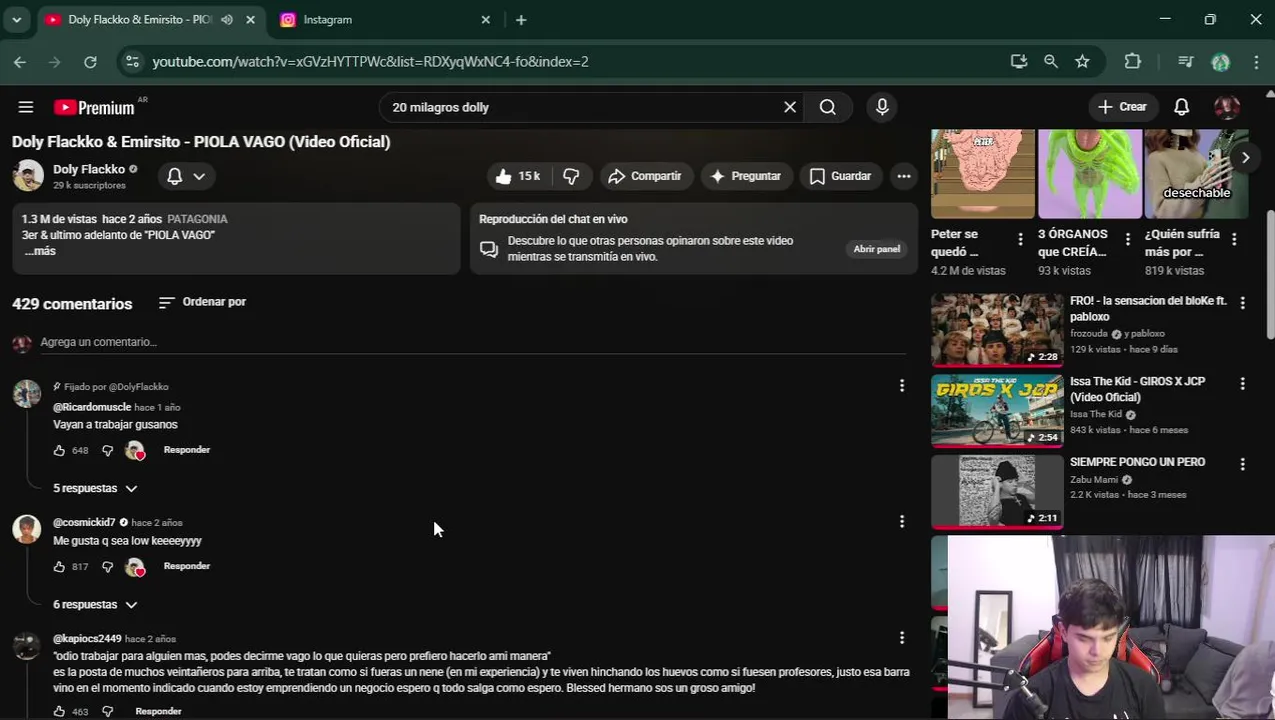Open Ordenar por sort menu
The image size is (1275, 720).
point(202,302)
